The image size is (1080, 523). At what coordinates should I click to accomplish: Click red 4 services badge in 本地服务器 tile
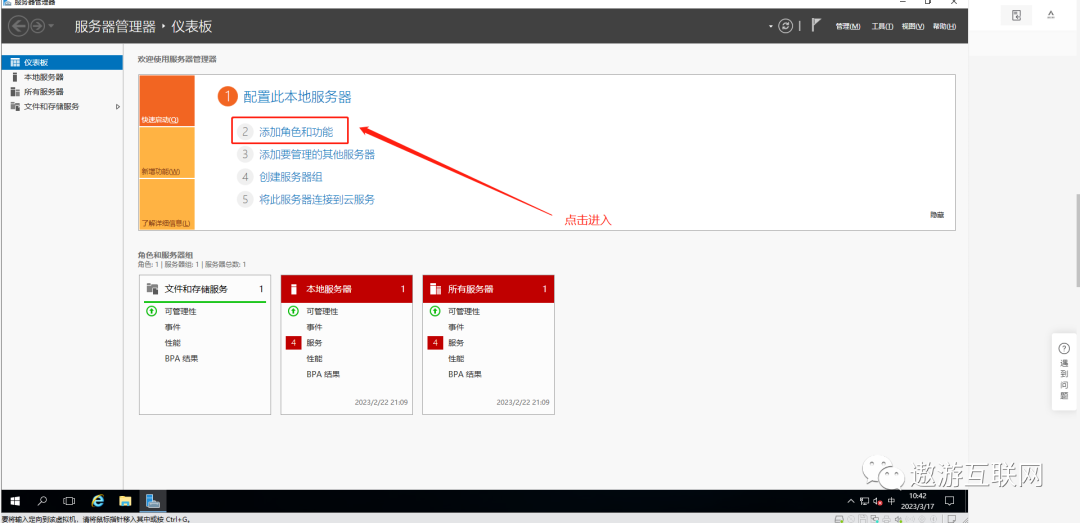point(293,342)
